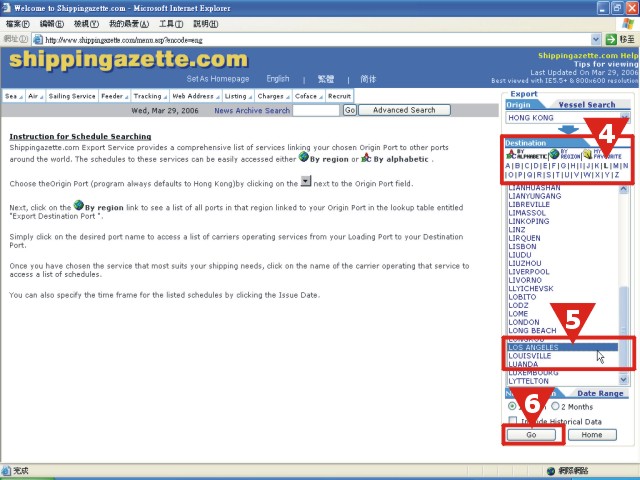Open the Origin port HONG KONG dropdown

[624, 118]
